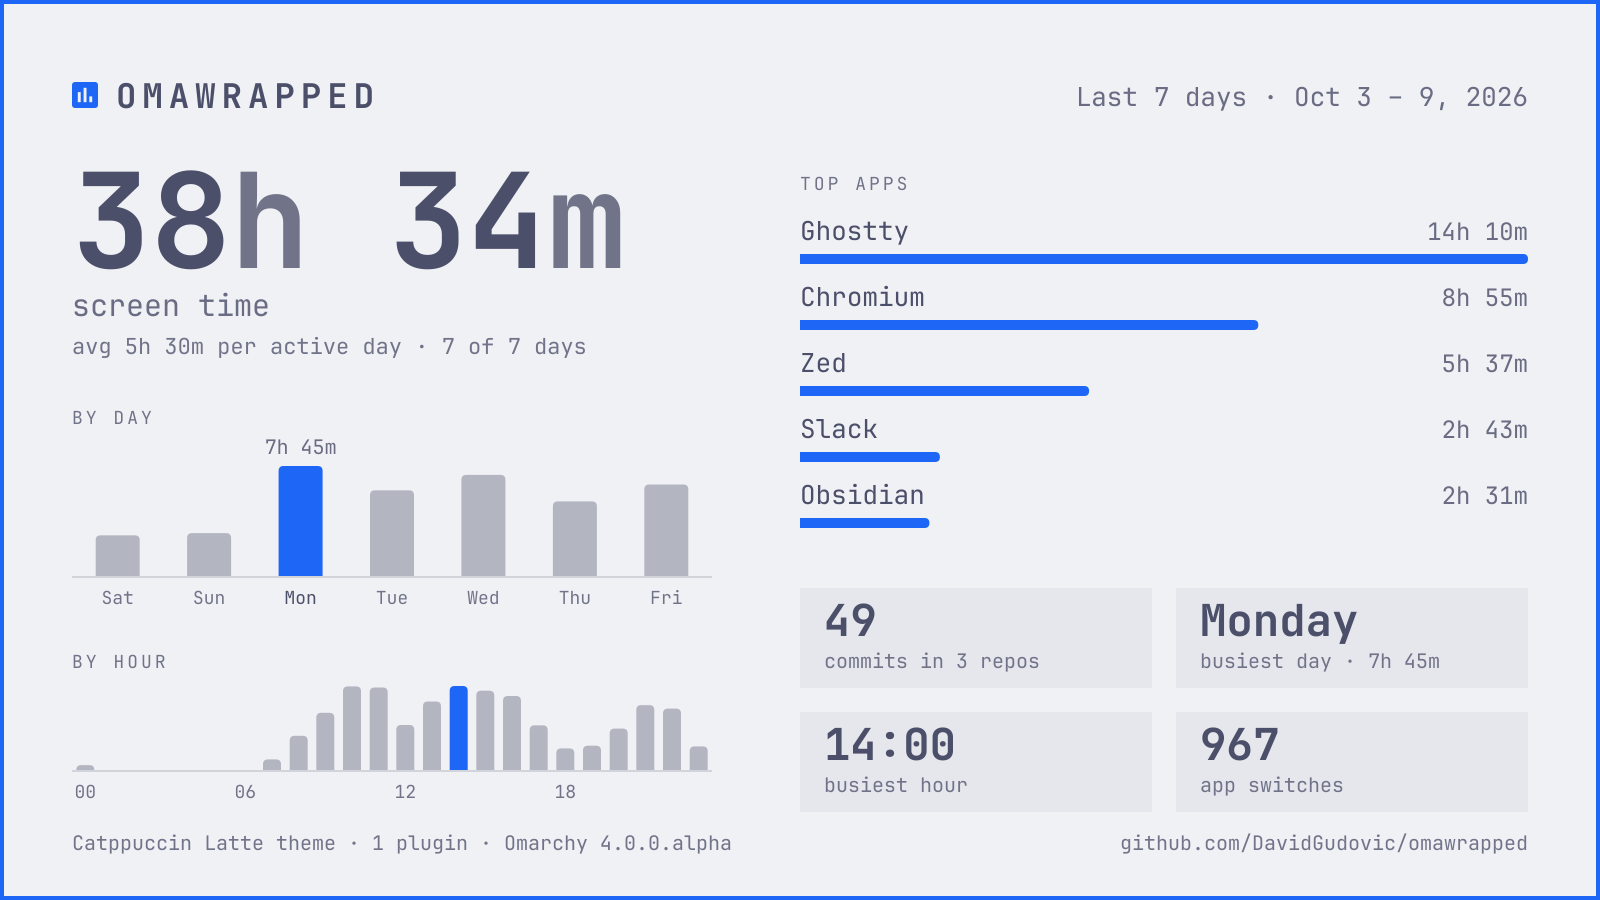Select the Sun bar in By Day chart

[209, 555]
